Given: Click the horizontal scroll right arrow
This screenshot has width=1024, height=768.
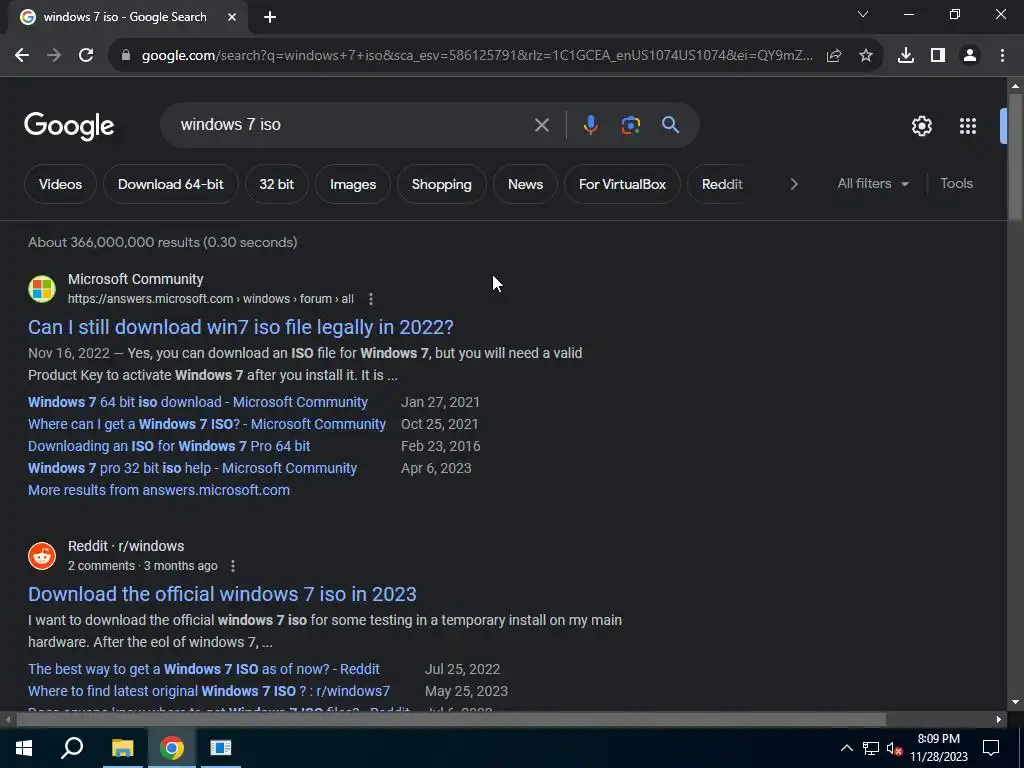Looking at the screenshot, I should pyautogui.click(x=999, y=720).
